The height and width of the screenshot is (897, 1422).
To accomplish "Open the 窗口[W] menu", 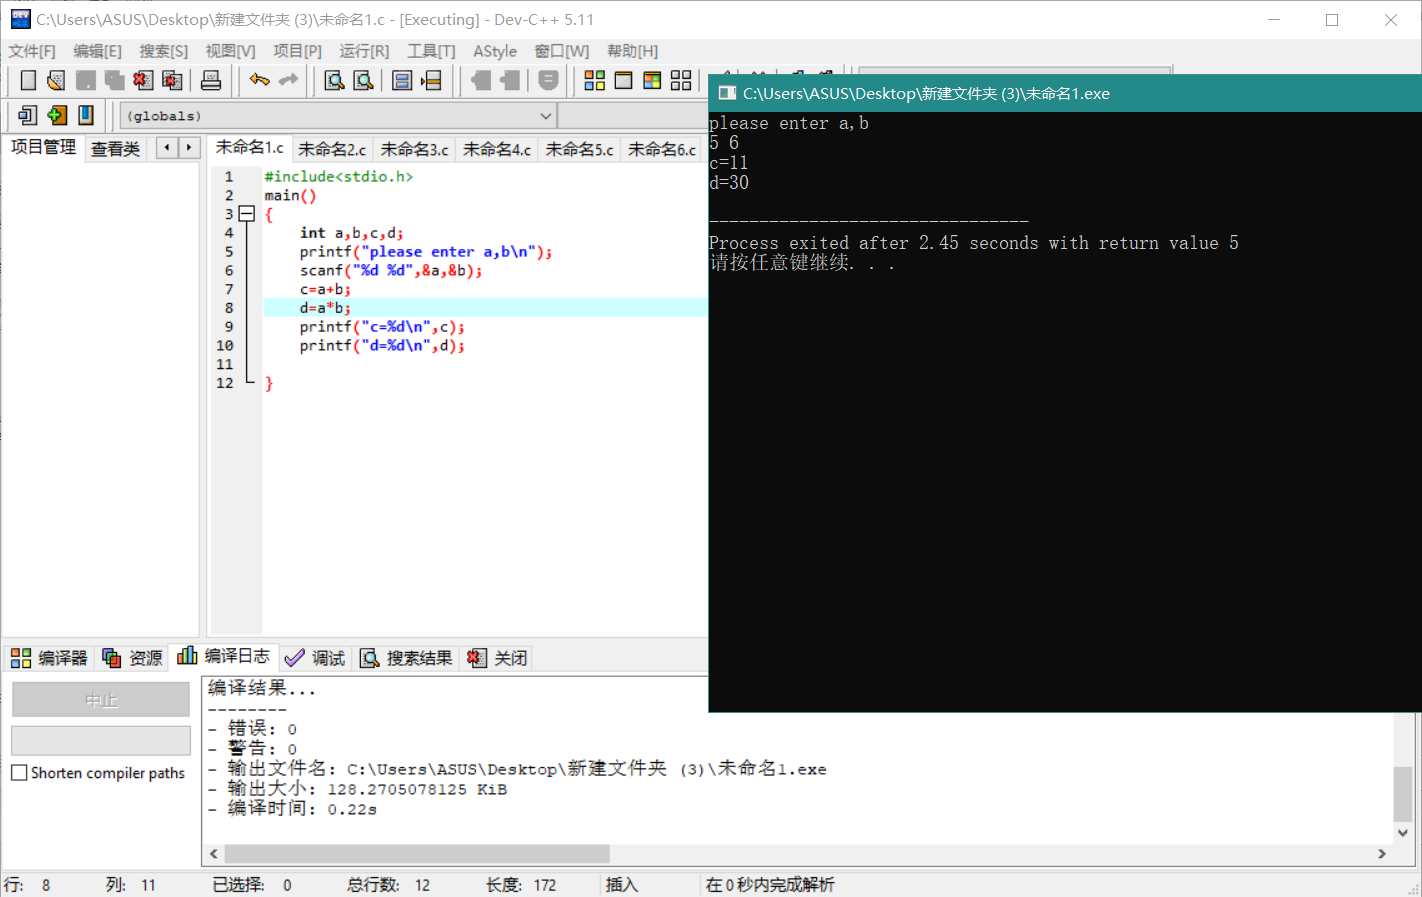I will (561, 51).
